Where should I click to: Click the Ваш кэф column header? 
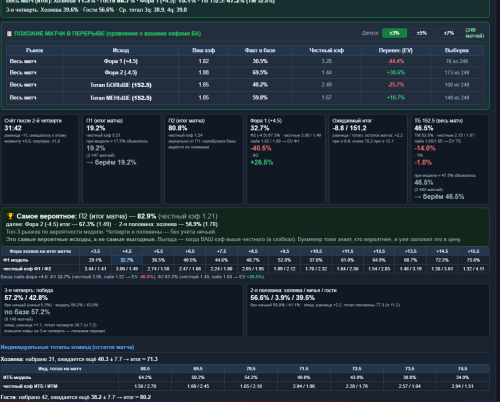[x=204, y=50]
